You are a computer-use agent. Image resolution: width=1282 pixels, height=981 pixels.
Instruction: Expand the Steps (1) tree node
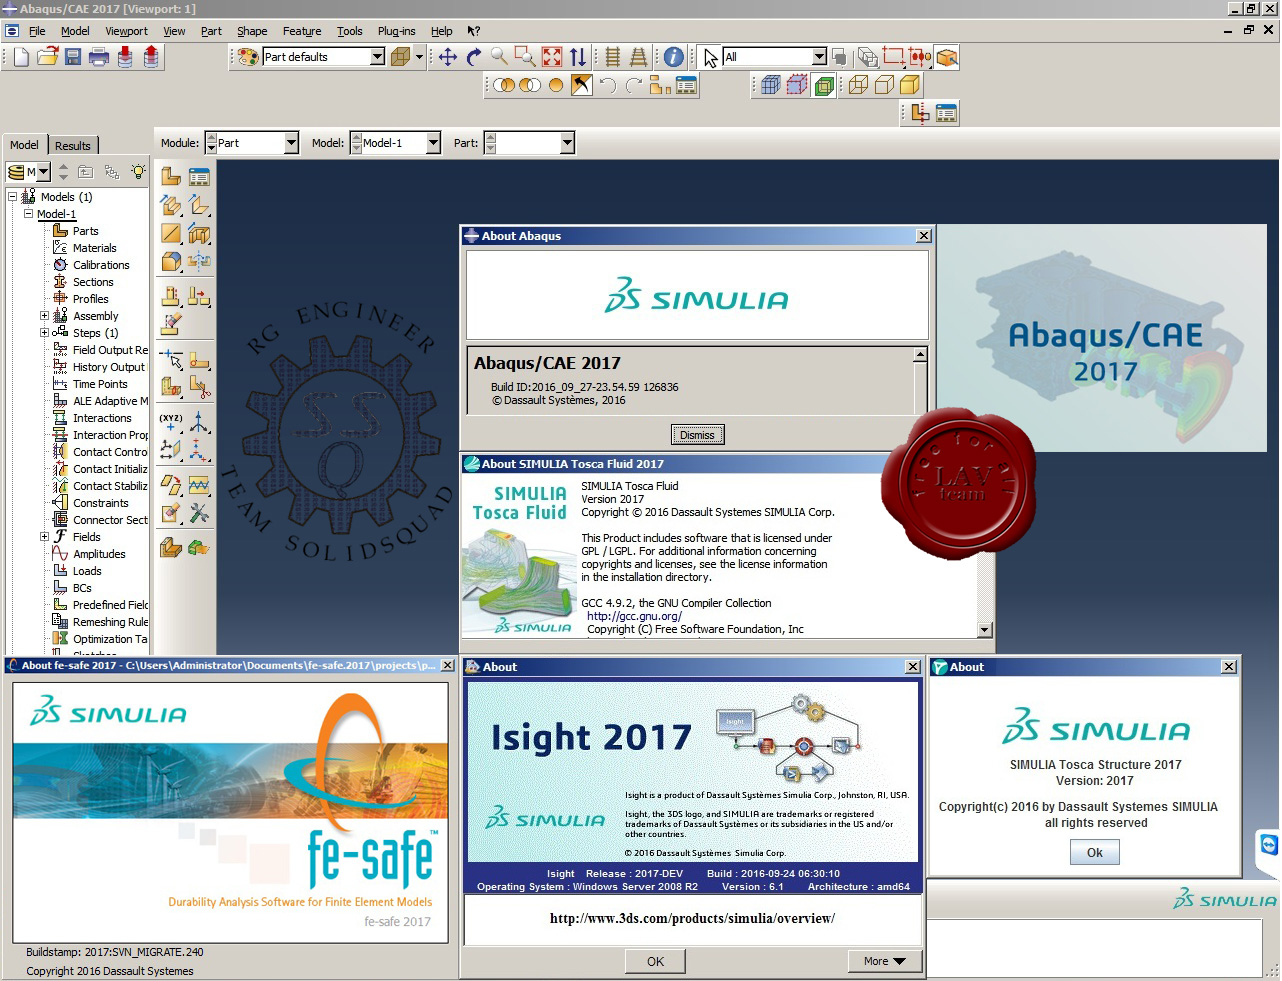point(44,333)
